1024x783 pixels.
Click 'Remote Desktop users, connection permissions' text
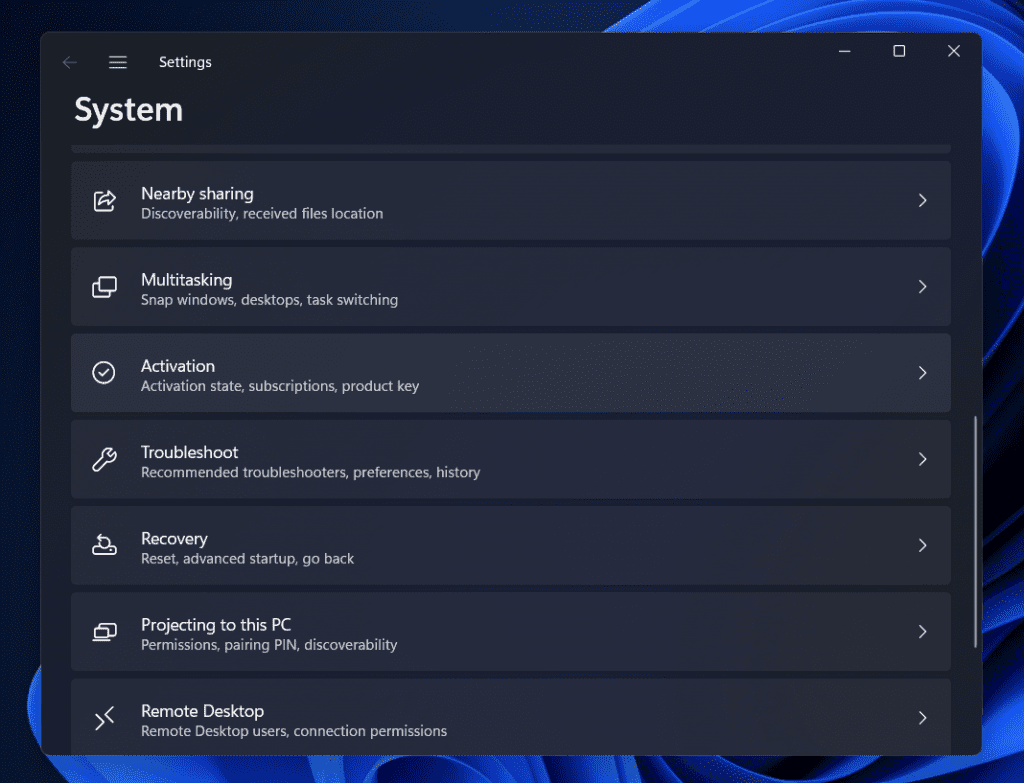pos(294,731)
